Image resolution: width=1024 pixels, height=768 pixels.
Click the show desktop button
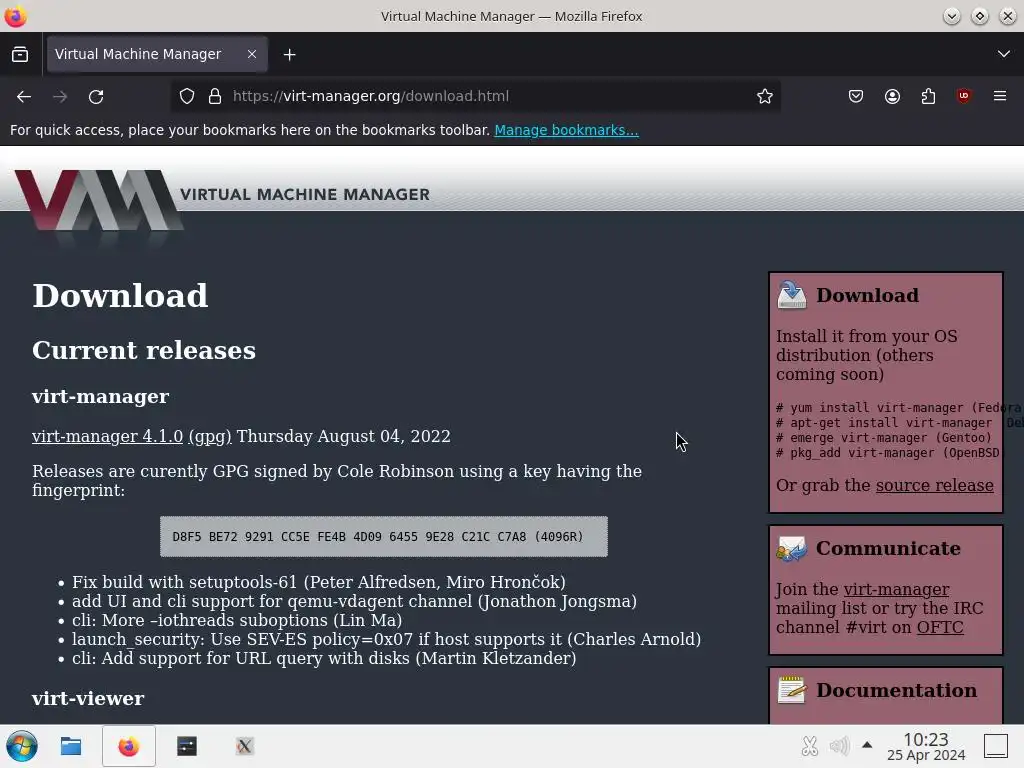[x=996, y=746]
